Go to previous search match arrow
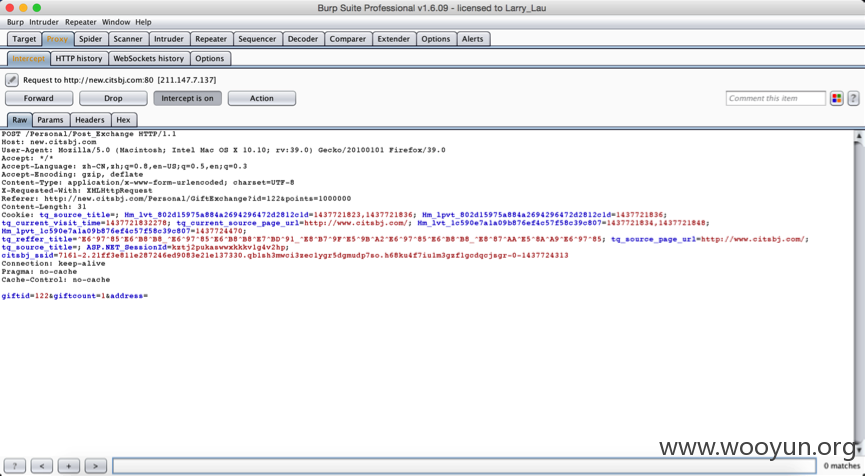 point(42,466)
